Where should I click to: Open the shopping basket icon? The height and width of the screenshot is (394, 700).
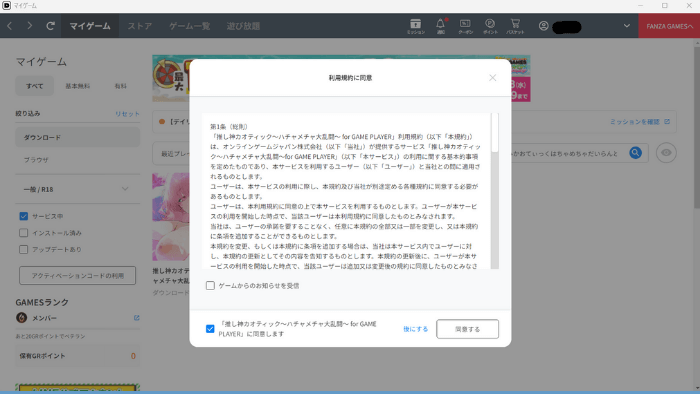[x=515, y=26]
